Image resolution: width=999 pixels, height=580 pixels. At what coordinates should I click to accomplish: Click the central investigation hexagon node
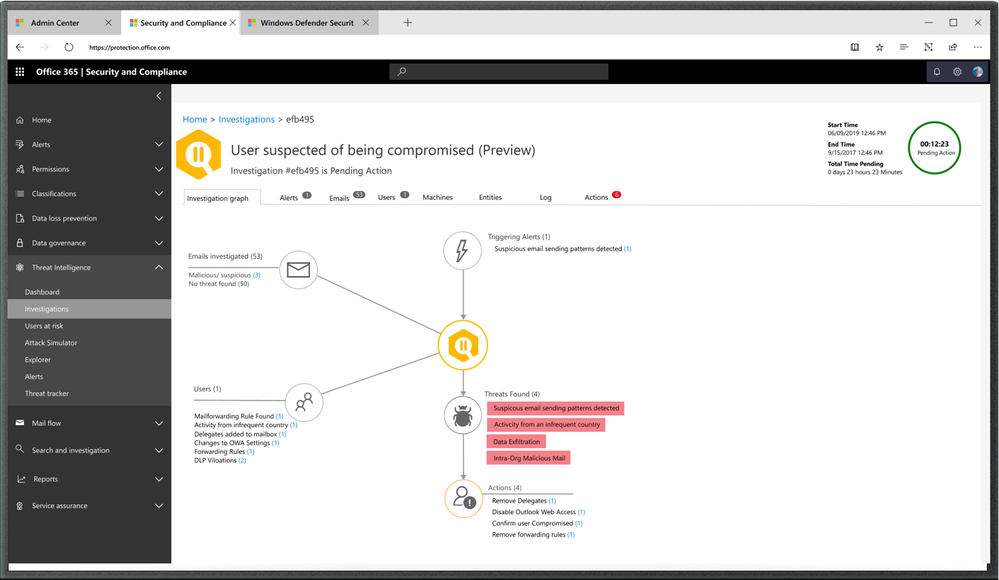click(463, 345)
